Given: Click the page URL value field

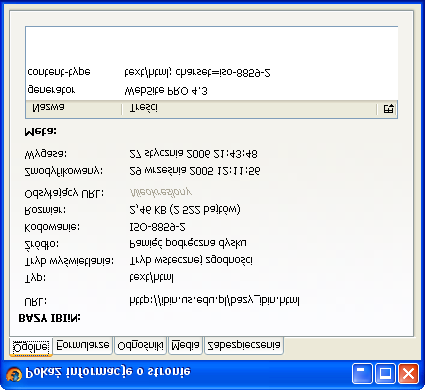Looking at the screenshot, I should pyautogui.click(x=214, y=301).
